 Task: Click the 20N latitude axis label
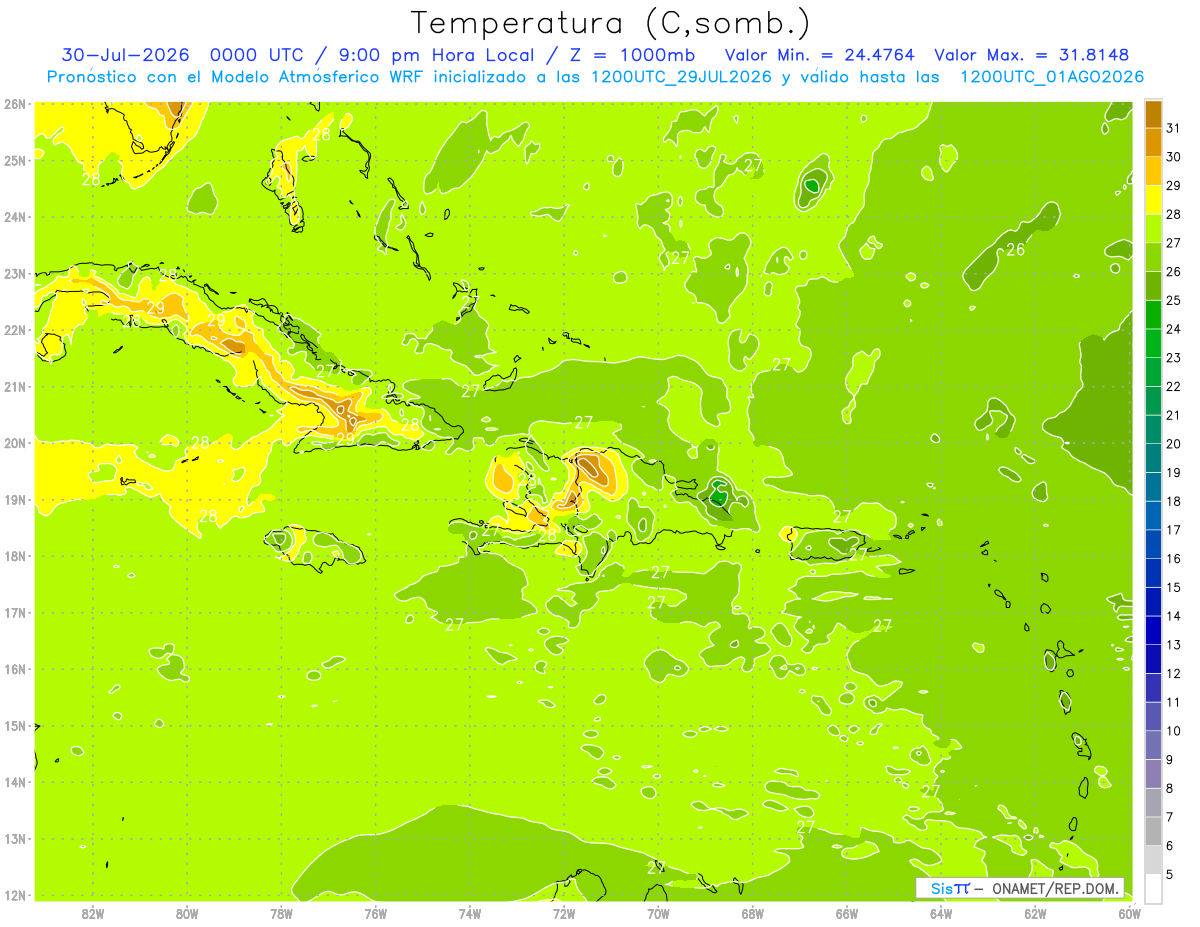(x=14, y=443)
